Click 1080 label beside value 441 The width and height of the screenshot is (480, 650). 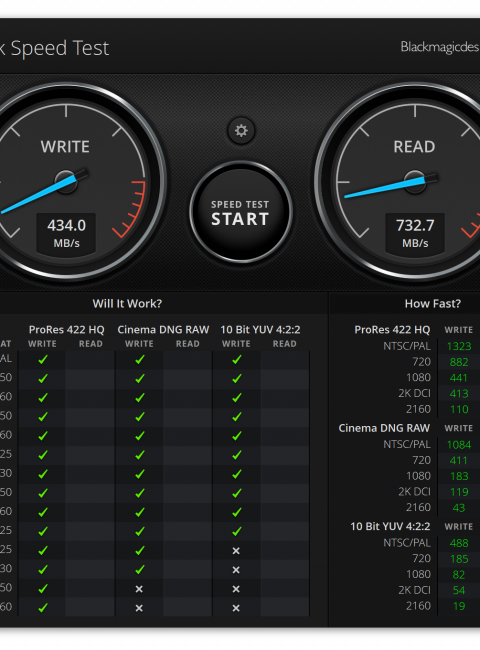[418, 377]
